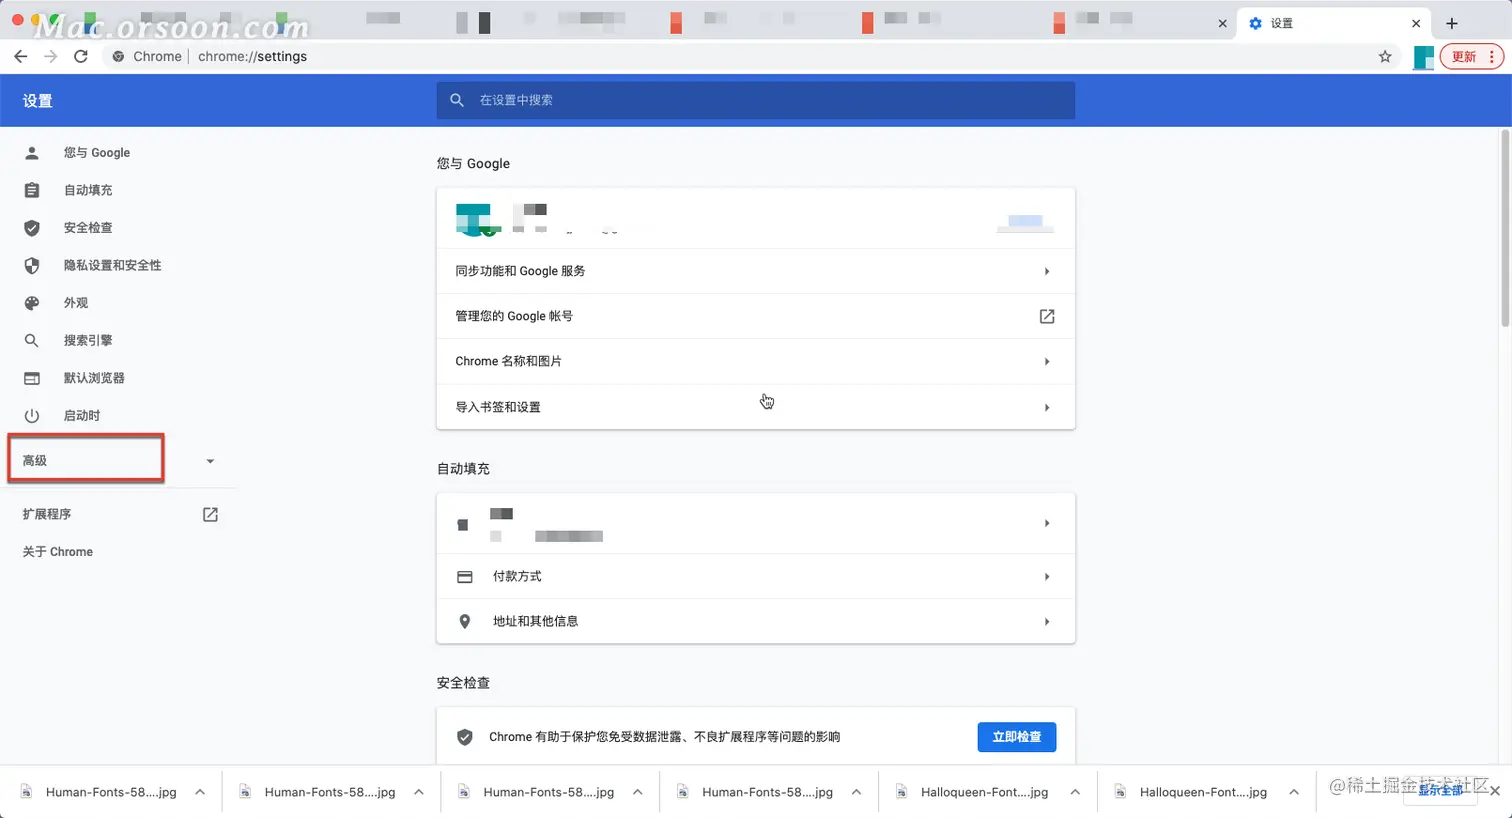Open 关于 Chrome page
Screen dimensions: 1512x818
58,552
